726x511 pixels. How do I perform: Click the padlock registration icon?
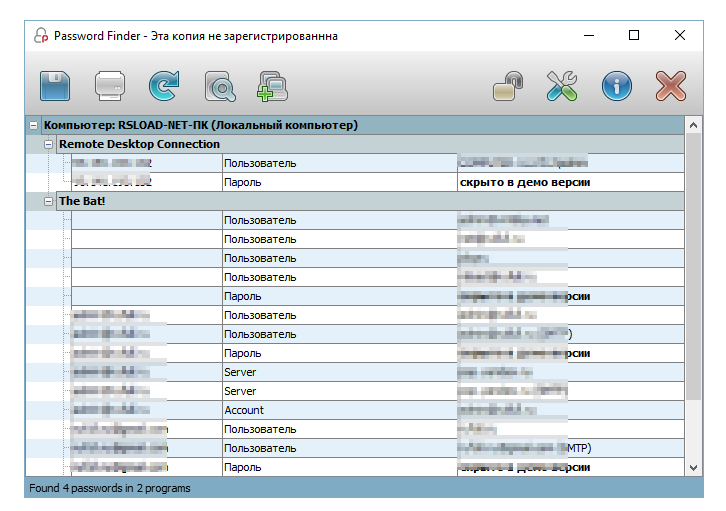pyautogui.click(x=508, y=86)
